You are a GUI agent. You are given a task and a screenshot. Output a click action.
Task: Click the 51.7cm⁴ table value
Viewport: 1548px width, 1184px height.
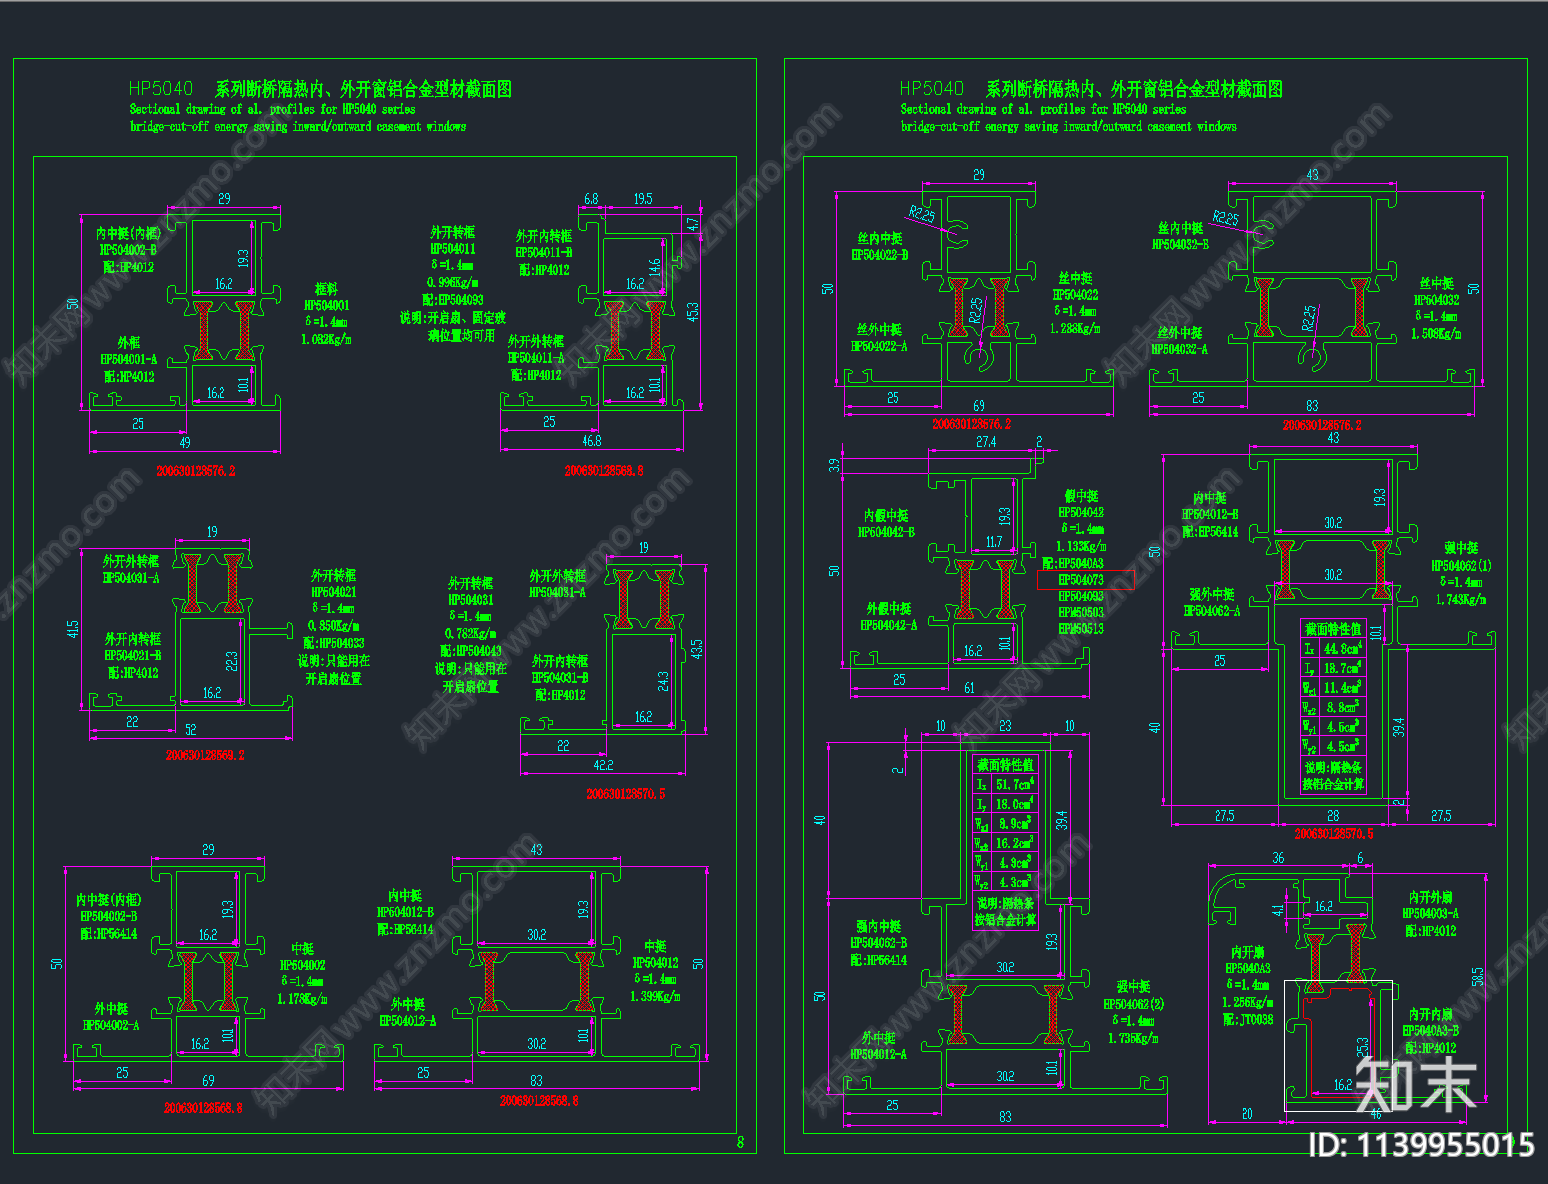pyautogui.click(x=1014, y=785)
